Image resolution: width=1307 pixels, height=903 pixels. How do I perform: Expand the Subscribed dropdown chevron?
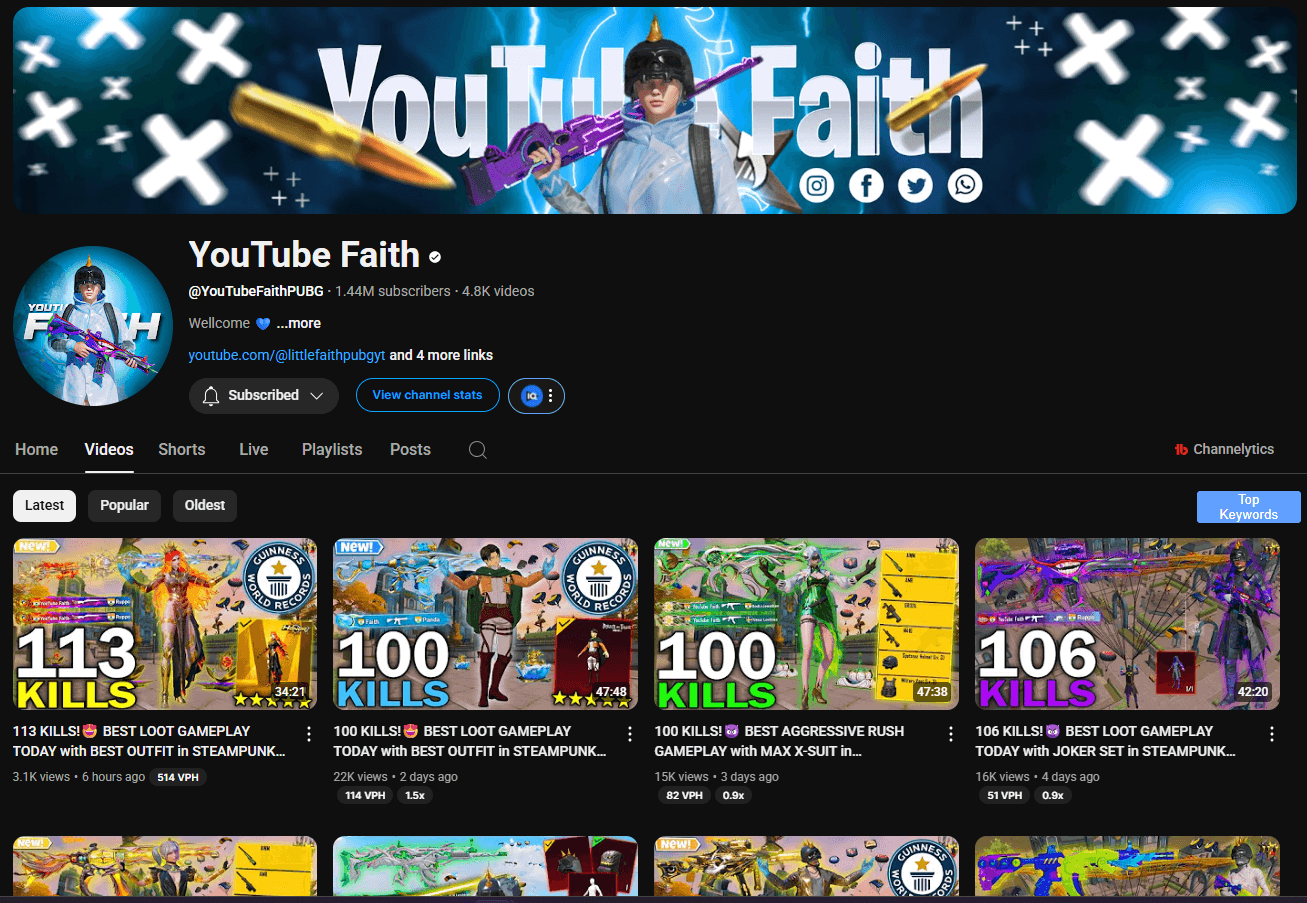click(317, 395)
